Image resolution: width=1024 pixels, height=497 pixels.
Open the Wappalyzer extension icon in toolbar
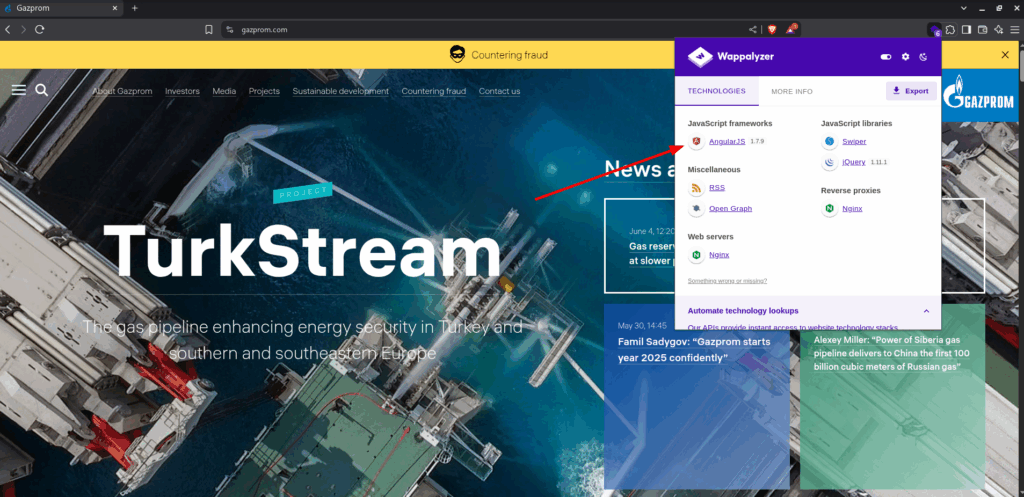click(x=934, y=29)
